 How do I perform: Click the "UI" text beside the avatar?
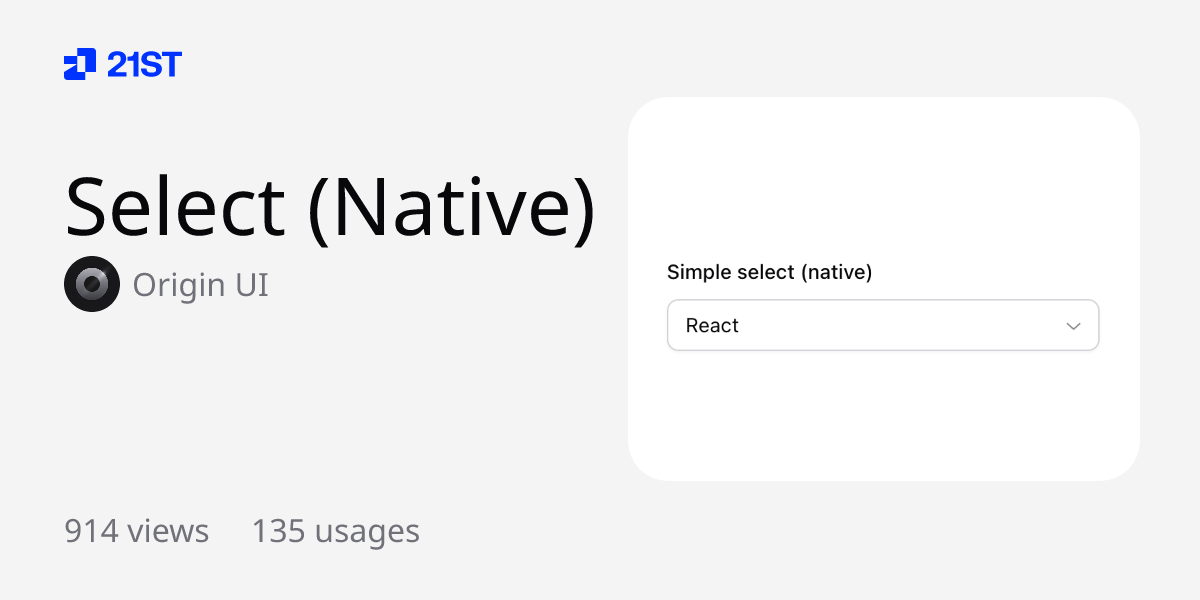pos(251,285)
